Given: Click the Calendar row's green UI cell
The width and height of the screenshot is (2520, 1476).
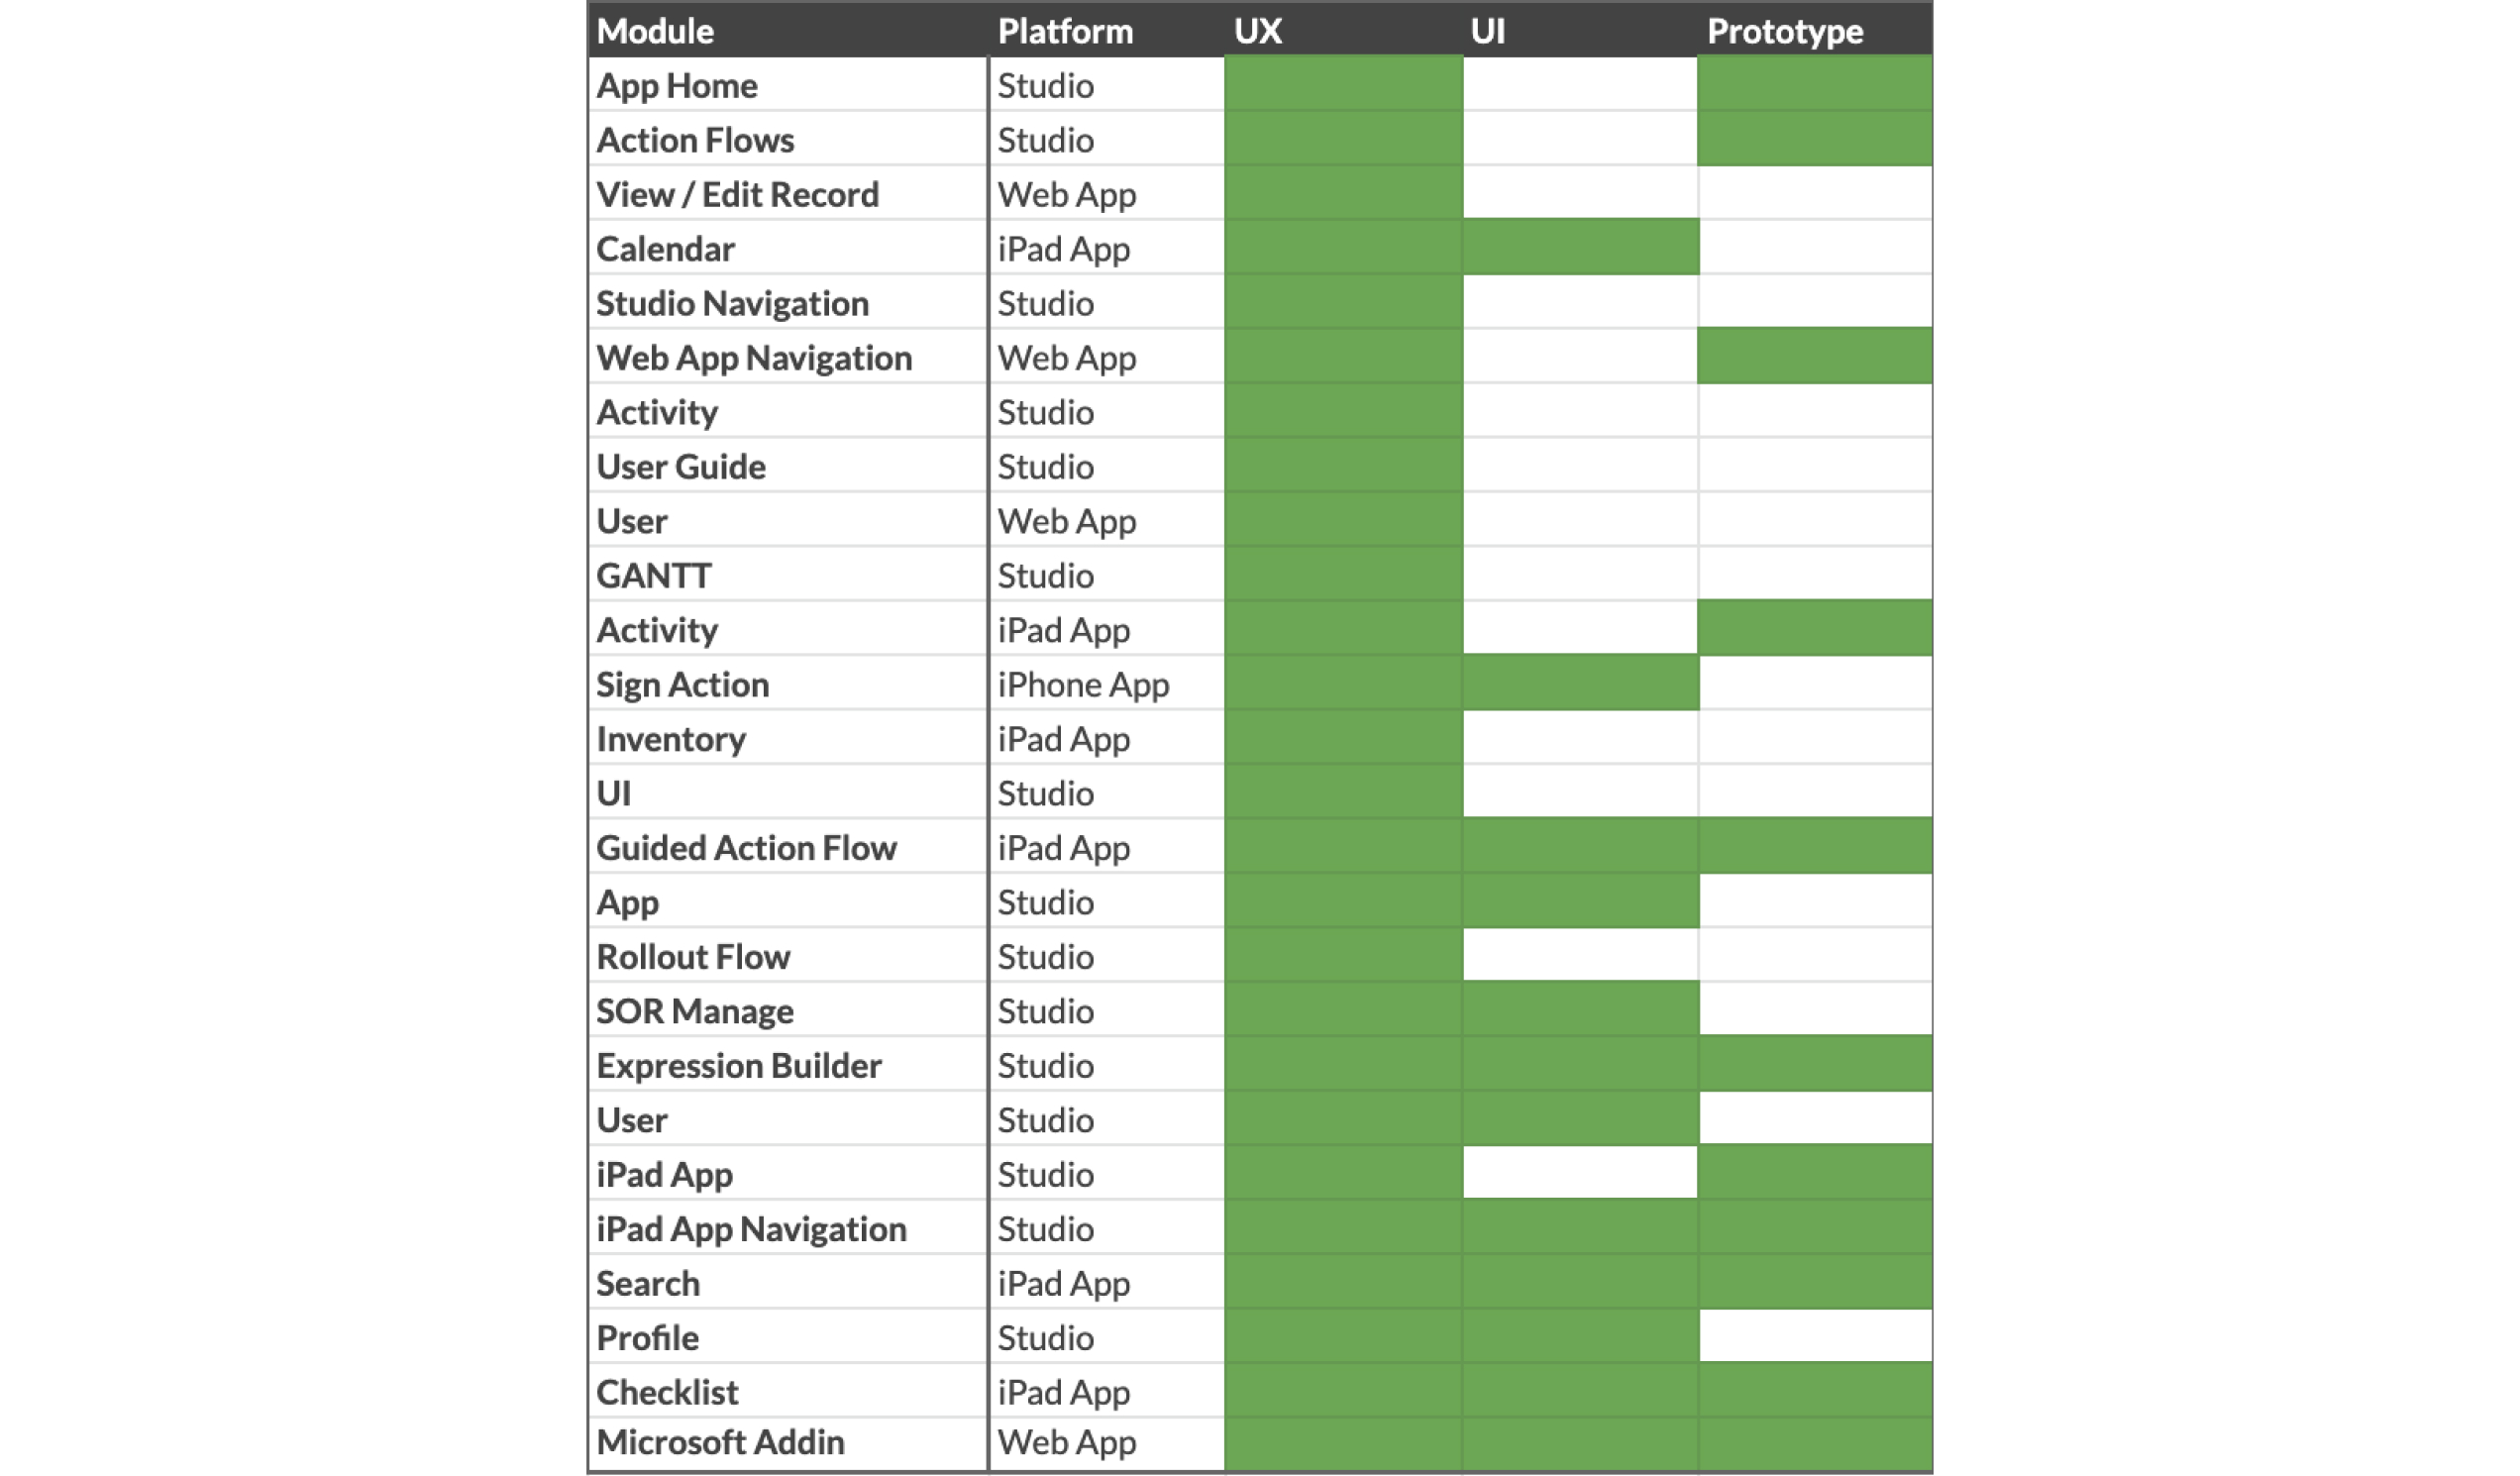Looking at the screenshot, I should 1581,247.
